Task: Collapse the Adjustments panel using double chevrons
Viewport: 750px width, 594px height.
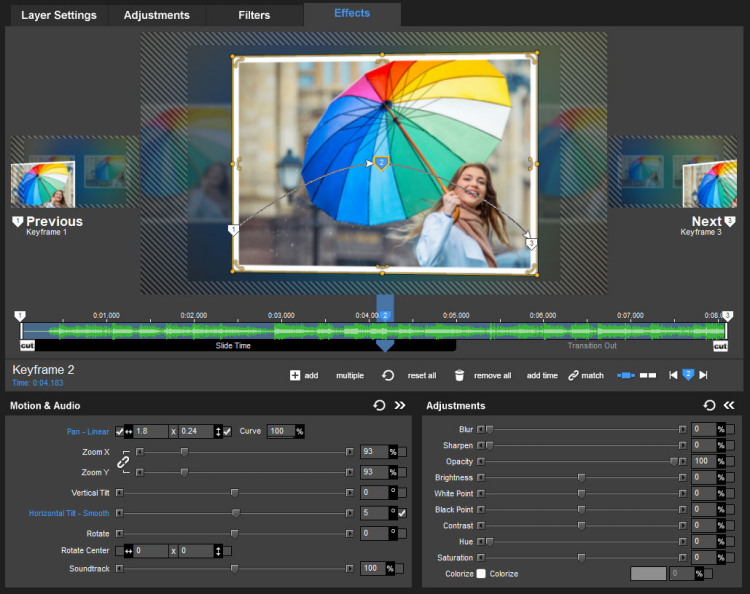Action: [729, 406]
